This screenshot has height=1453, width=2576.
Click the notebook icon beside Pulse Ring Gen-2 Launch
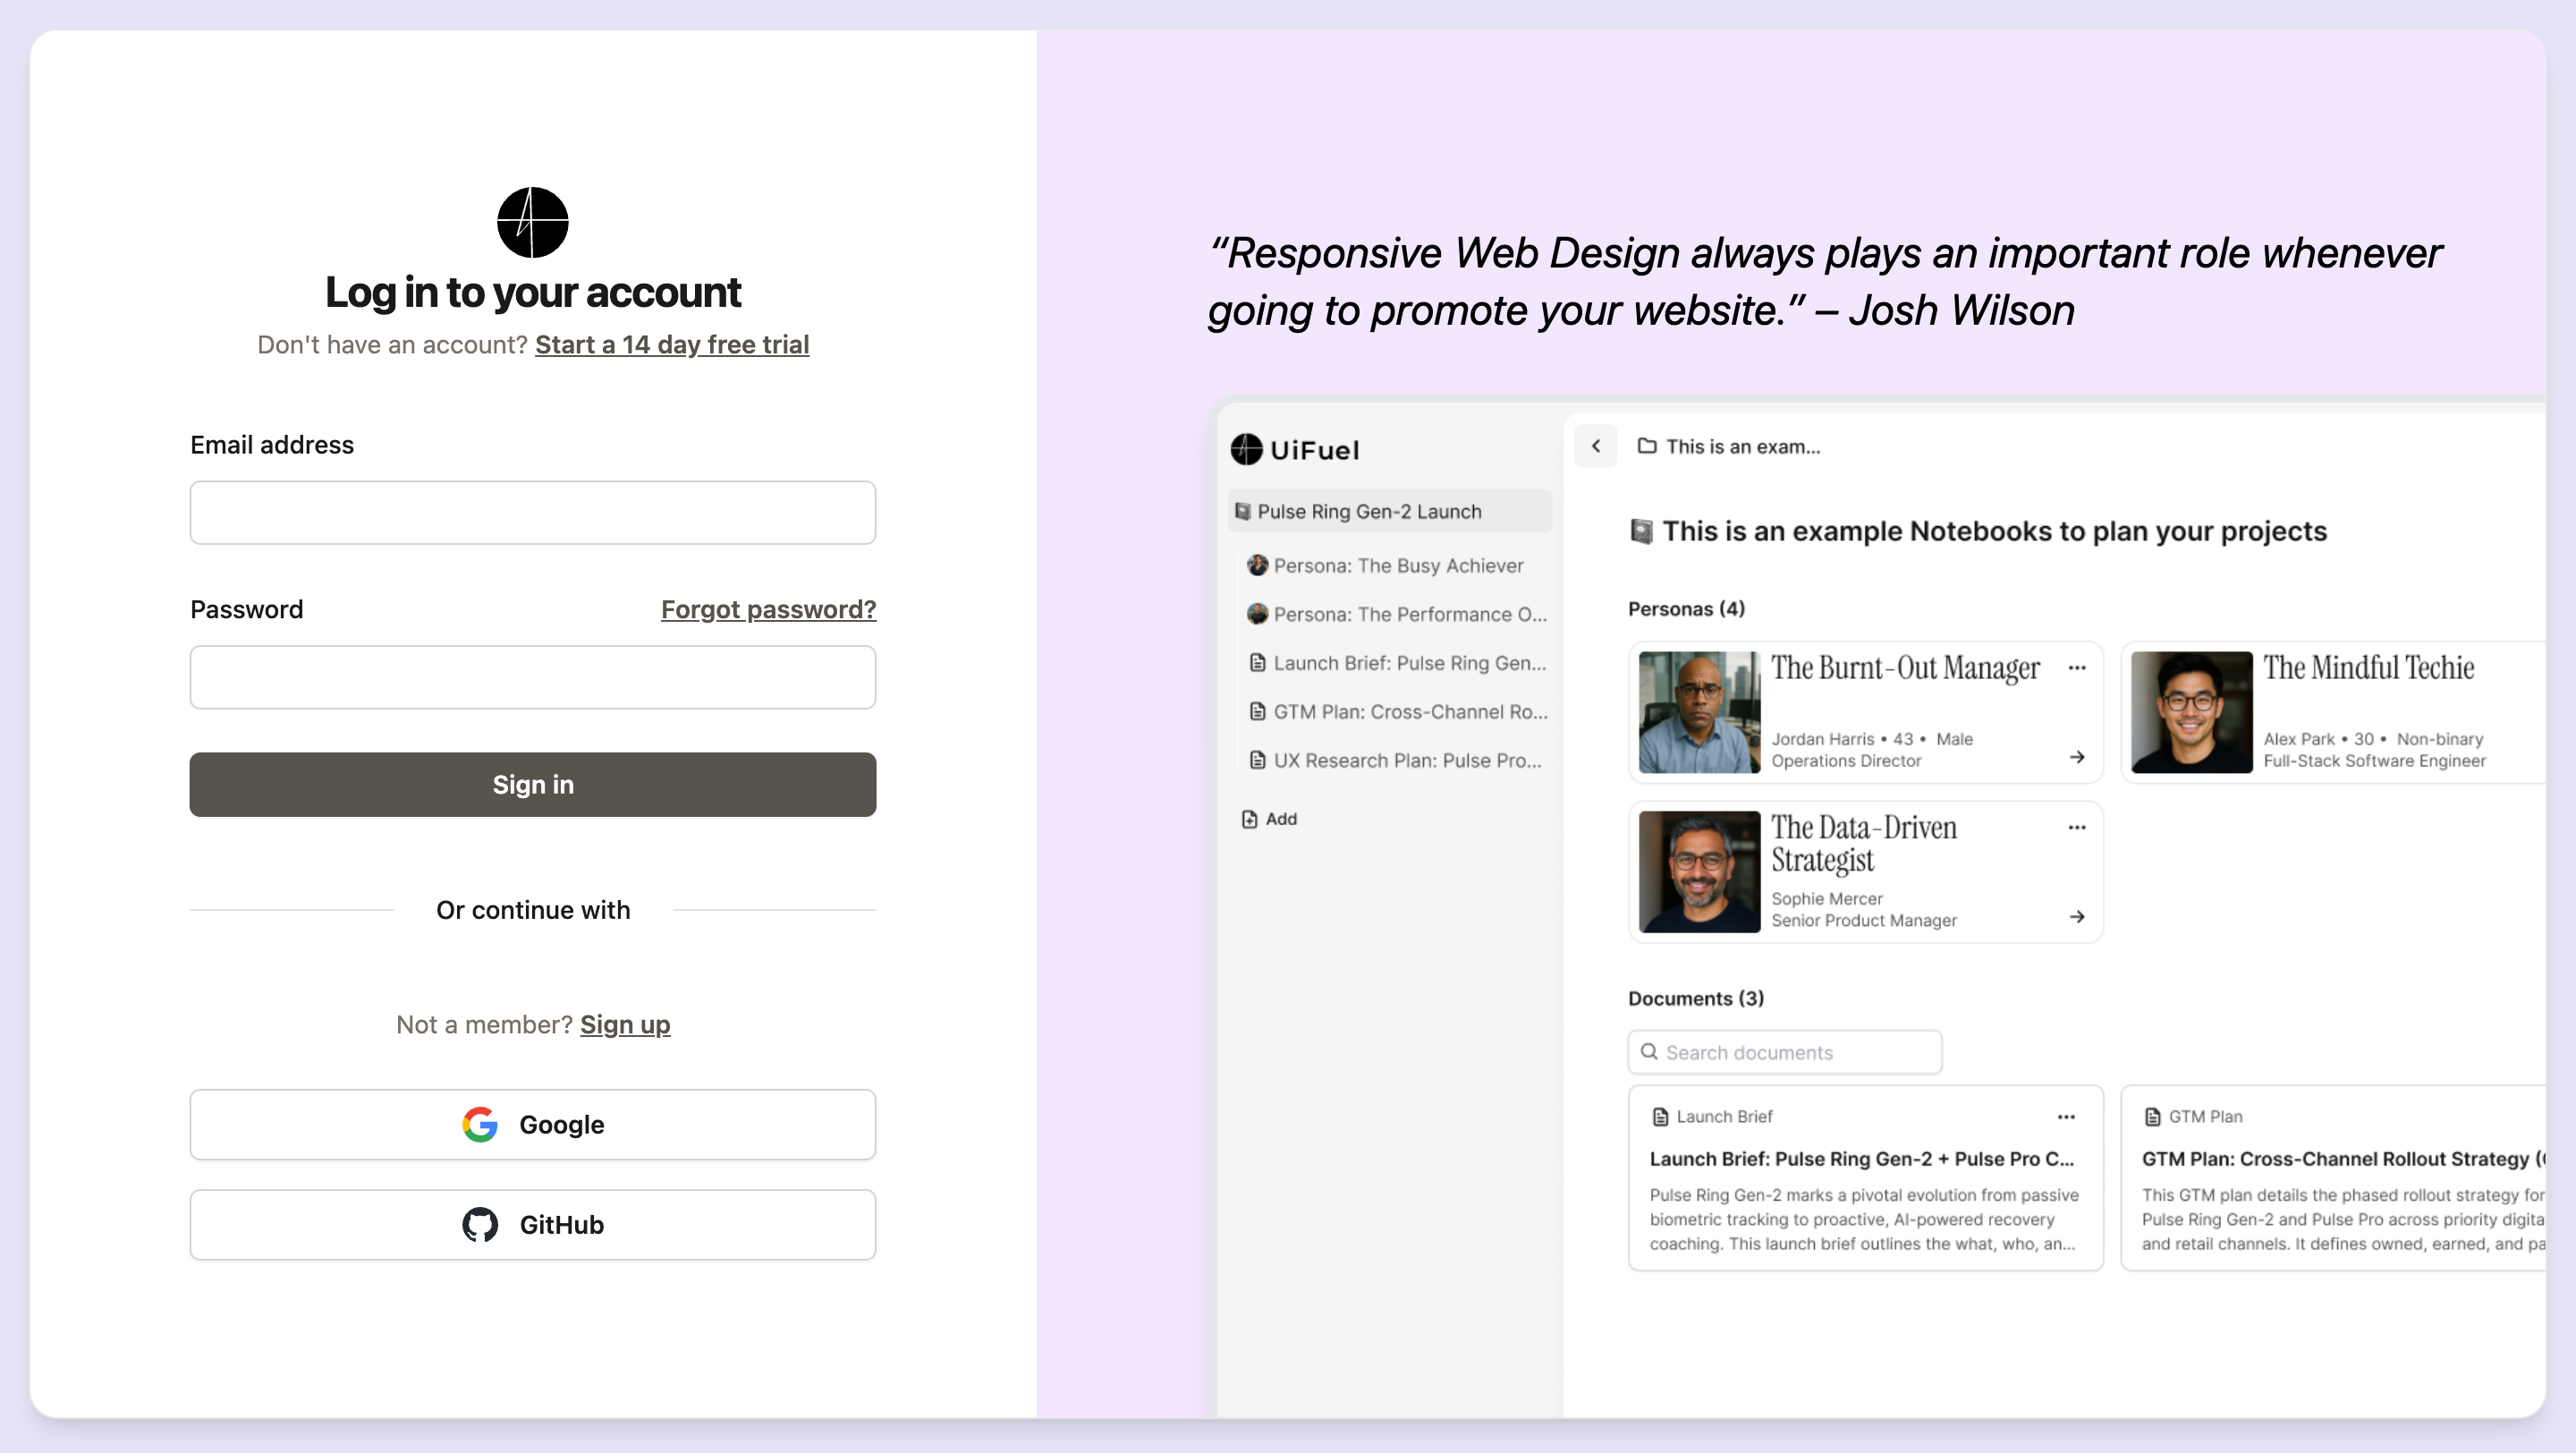click(1243, 511)
